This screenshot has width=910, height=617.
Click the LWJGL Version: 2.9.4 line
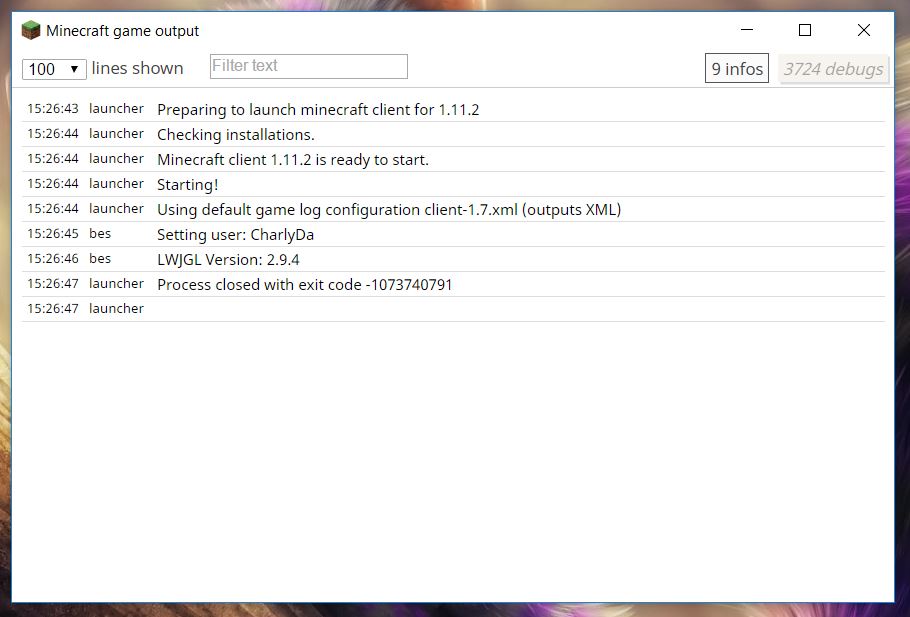click(x=453, y=259)
